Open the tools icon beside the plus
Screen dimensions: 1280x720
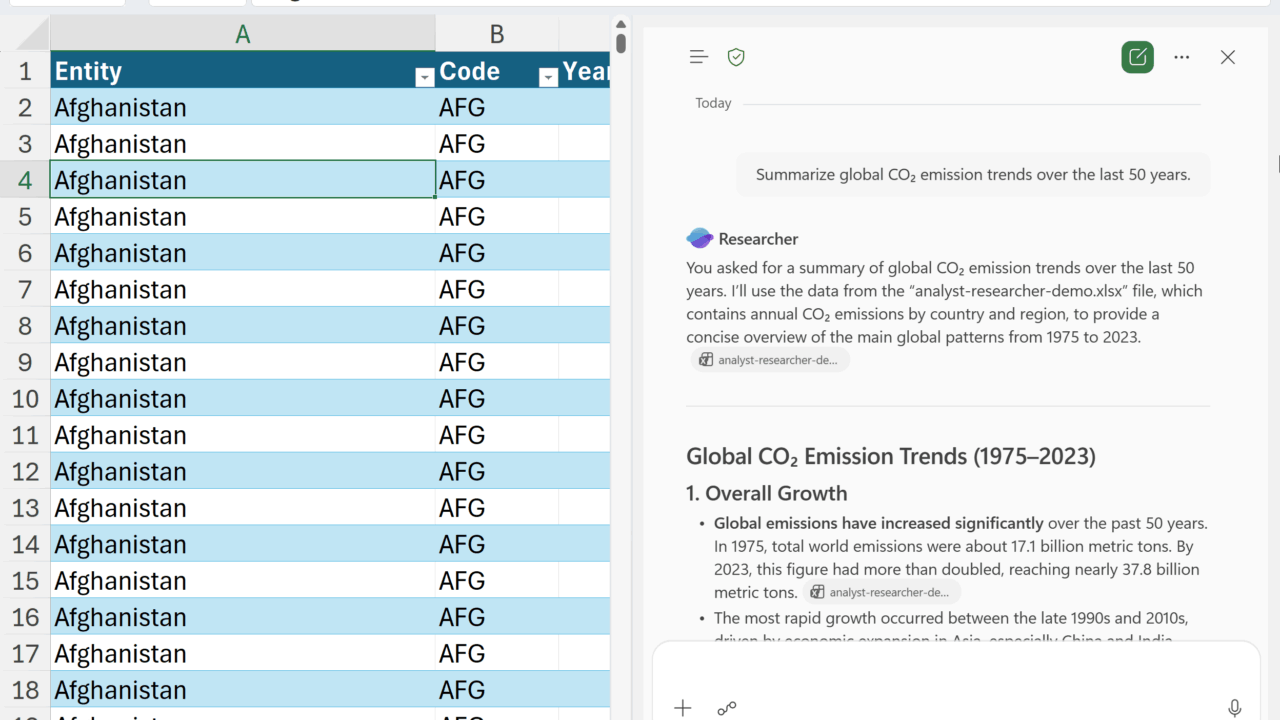click(x=727, y=708)
